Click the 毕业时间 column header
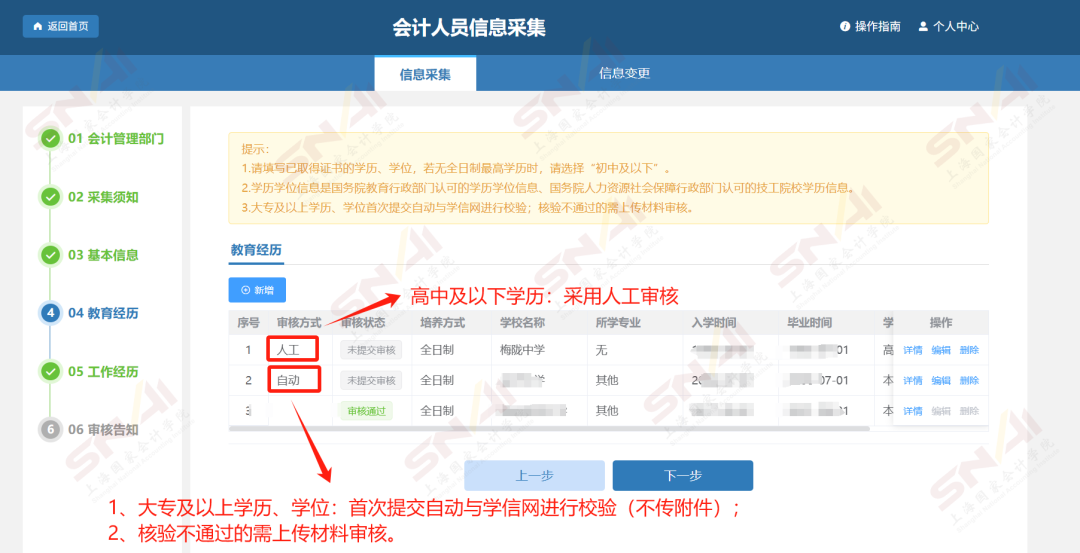Screen dimensions: 1080x553 (x=810, y=322)
